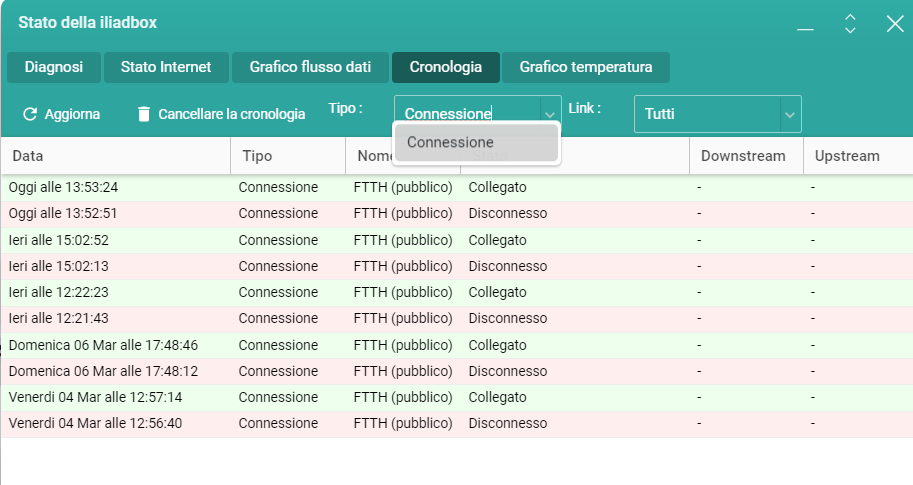This screenshot has width=913, height=485.
Task: Sort by the Downstream column header
Action: (x=746, y=155)
